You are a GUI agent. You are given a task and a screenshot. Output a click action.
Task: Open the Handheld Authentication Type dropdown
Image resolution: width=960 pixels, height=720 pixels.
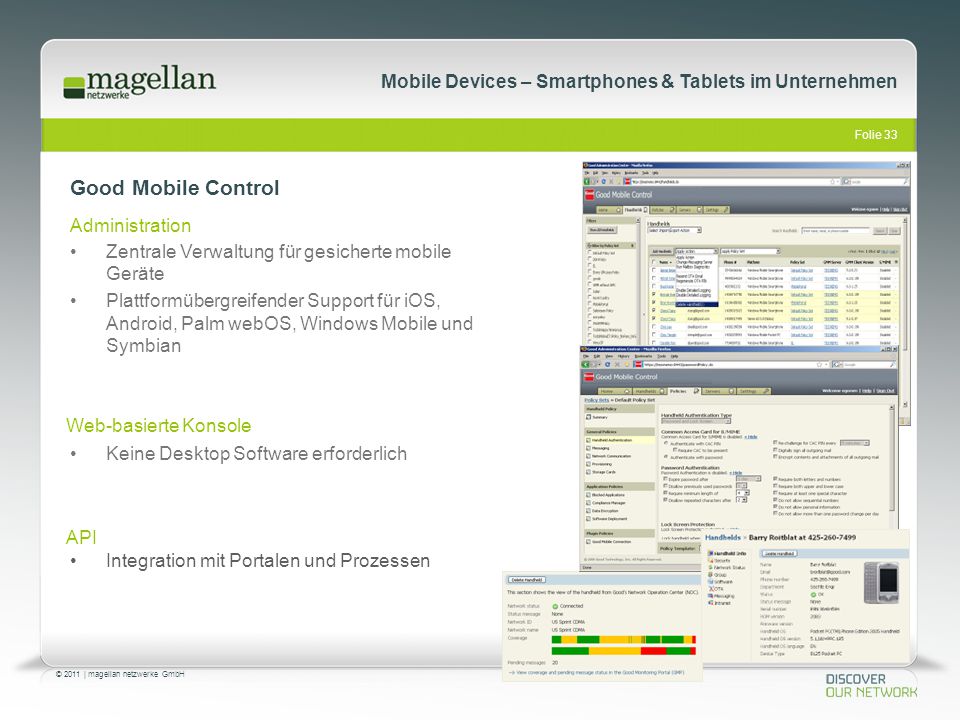696,421
